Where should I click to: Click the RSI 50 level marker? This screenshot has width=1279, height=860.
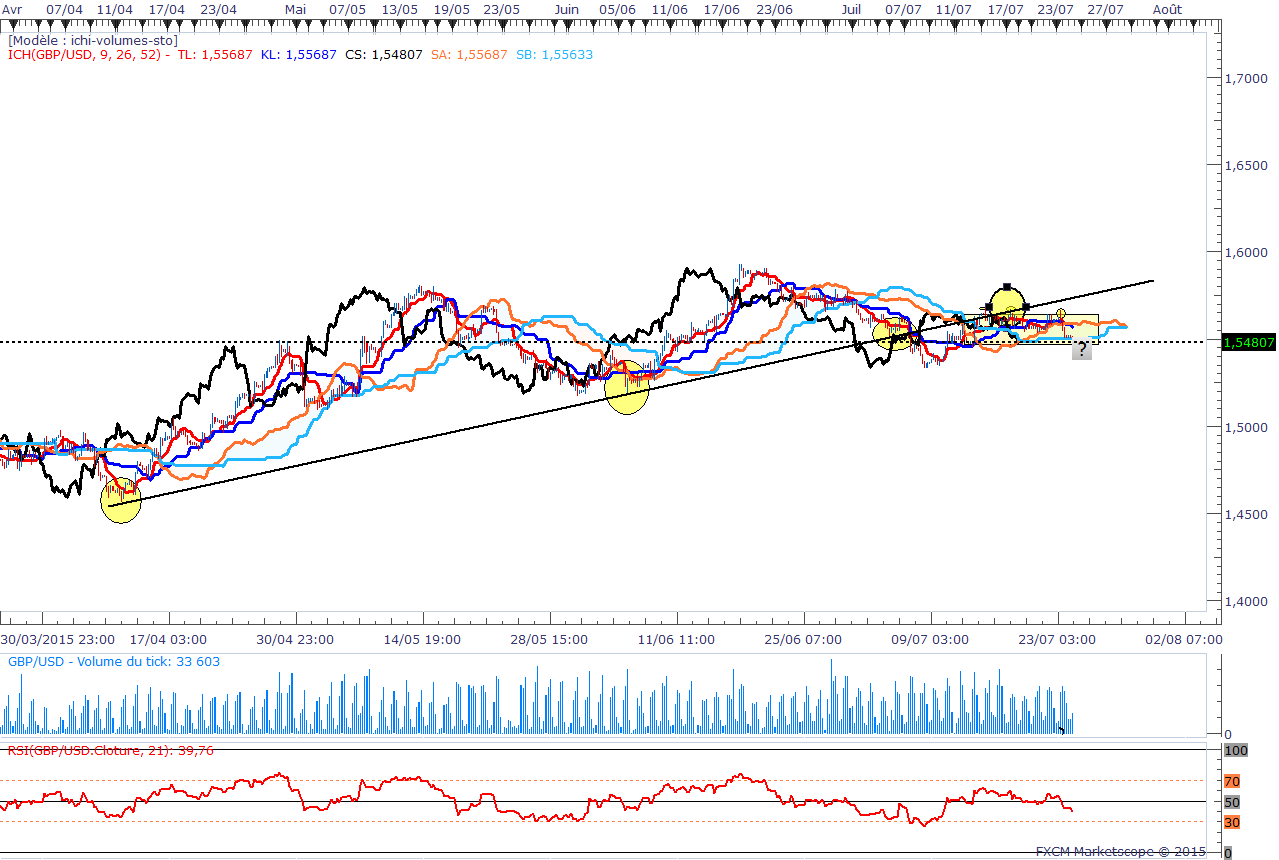coord(1232,802)
